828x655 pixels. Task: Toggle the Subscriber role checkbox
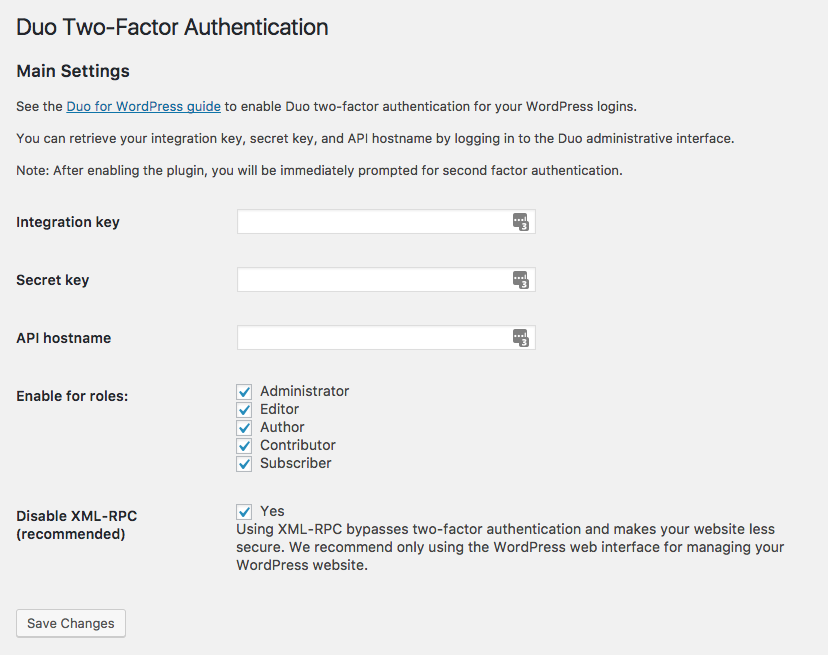pos(244,464)
